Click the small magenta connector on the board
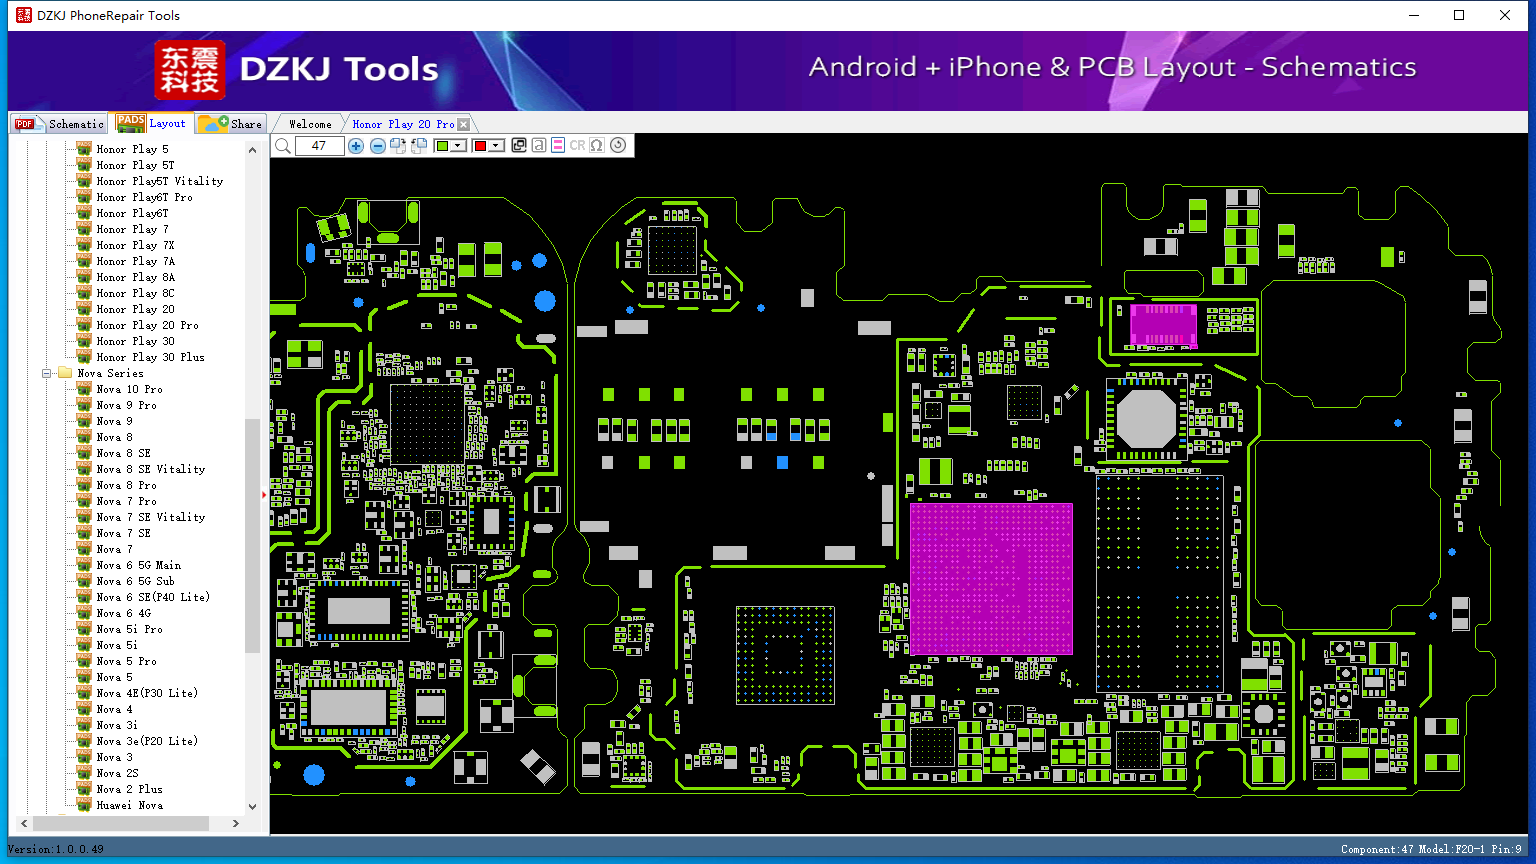 coord(1163,325)
